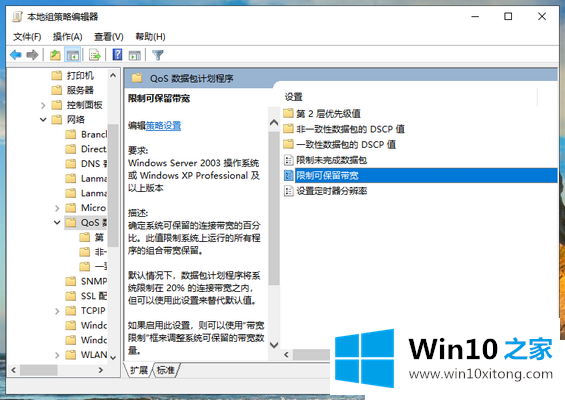Click the policy icon of 设置定时器分辨率
Viewport: 565px width, 400px height.
(289, 191)
